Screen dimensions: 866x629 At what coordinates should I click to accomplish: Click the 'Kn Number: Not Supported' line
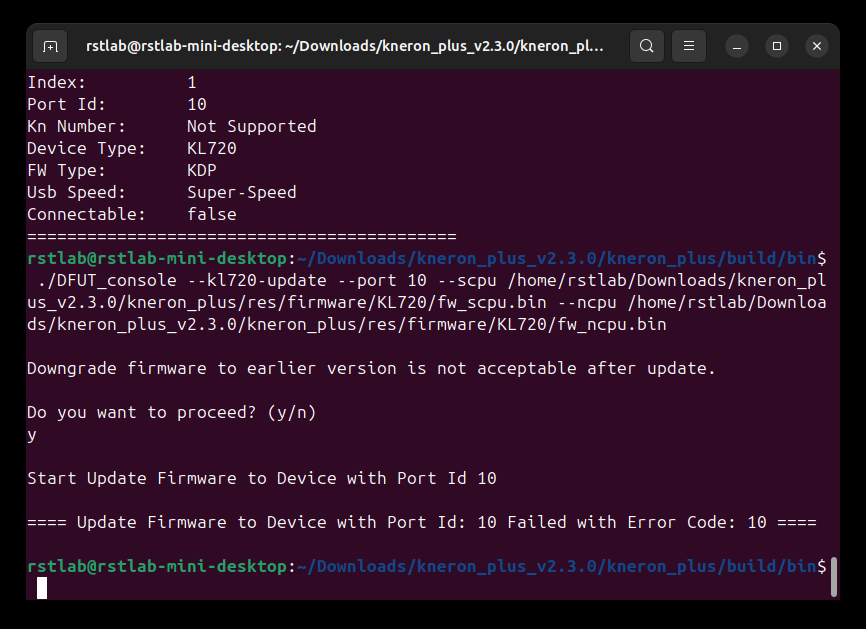tap(171, 126)
